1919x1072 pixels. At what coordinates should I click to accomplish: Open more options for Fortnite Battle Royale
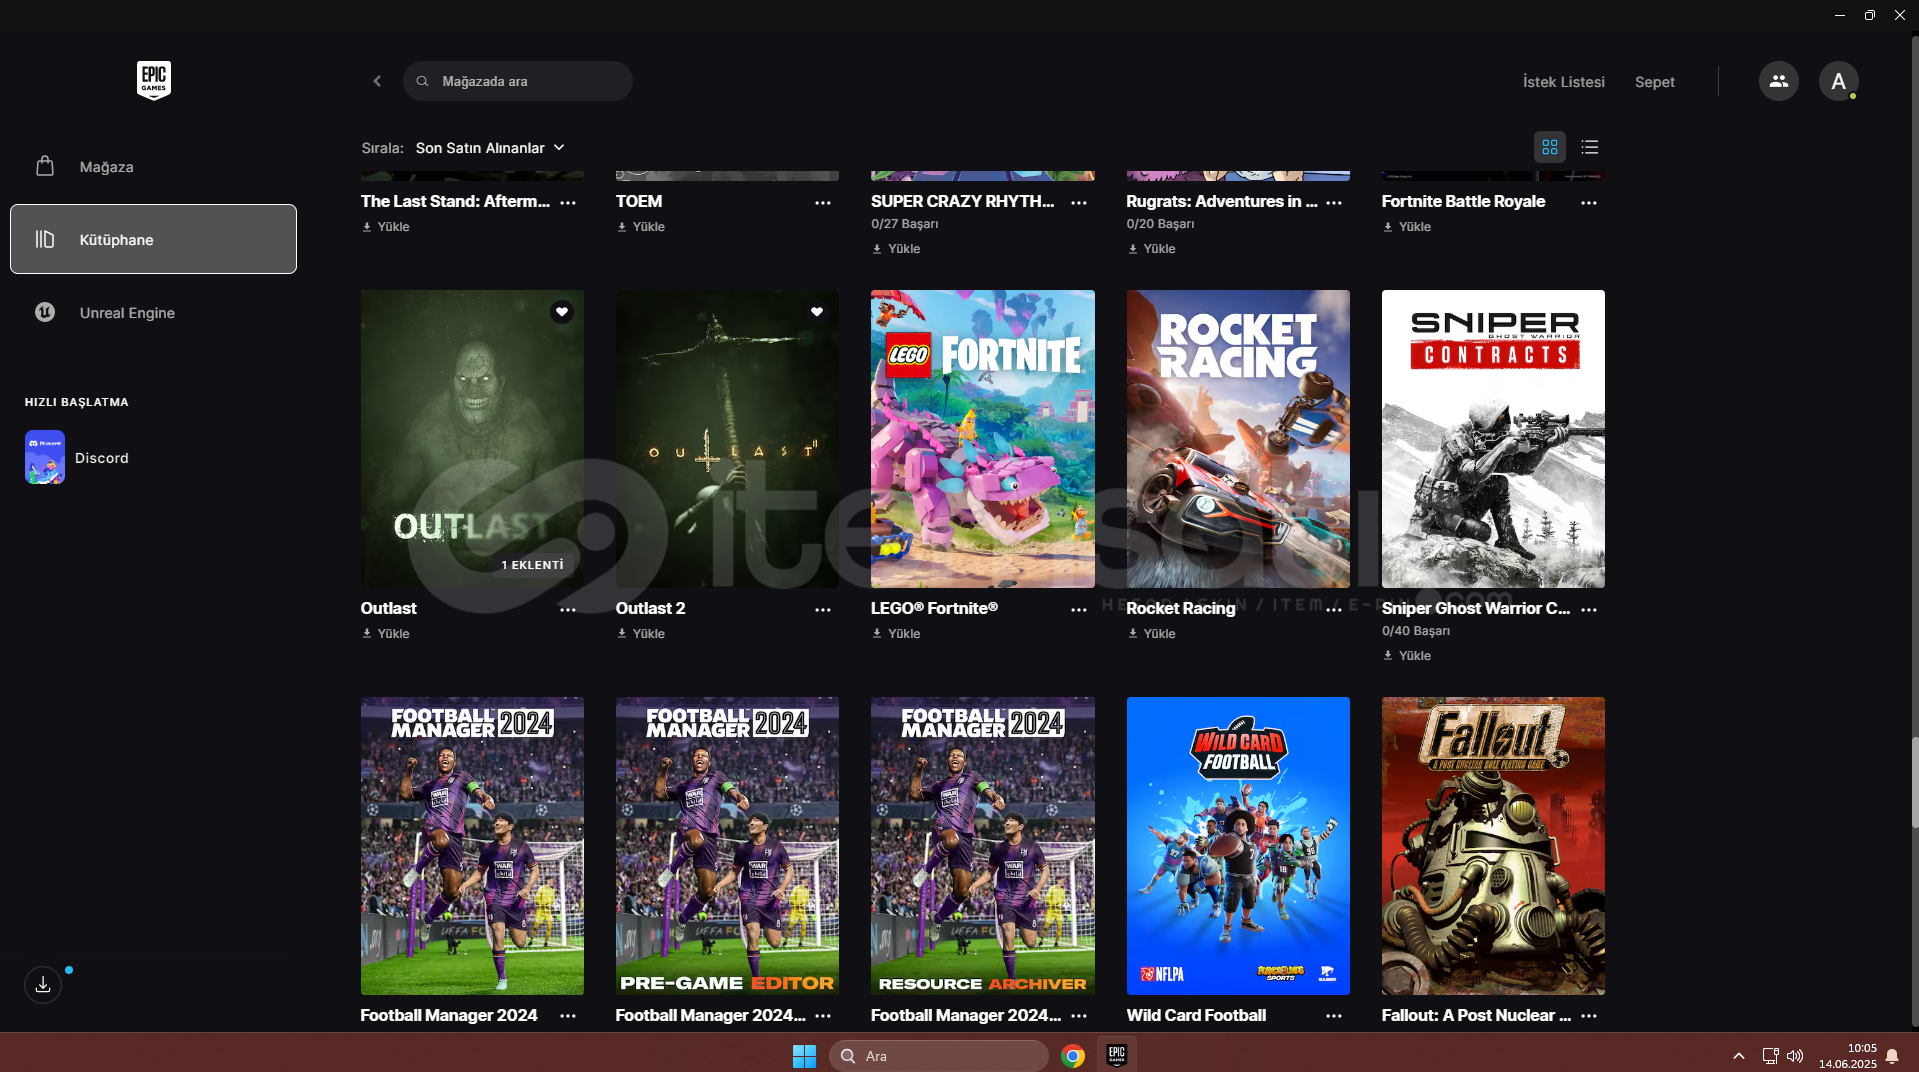1589,202
